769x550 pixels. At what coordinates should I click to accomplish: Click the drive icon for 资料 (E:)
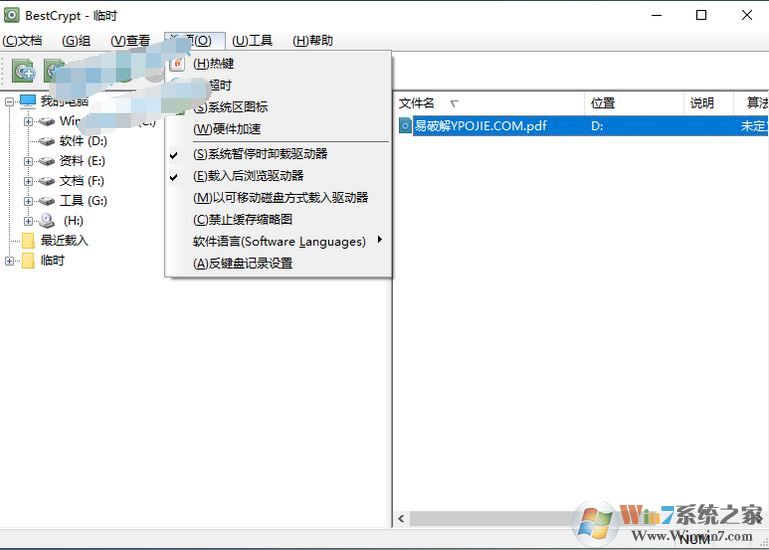(x=47, y=161)
